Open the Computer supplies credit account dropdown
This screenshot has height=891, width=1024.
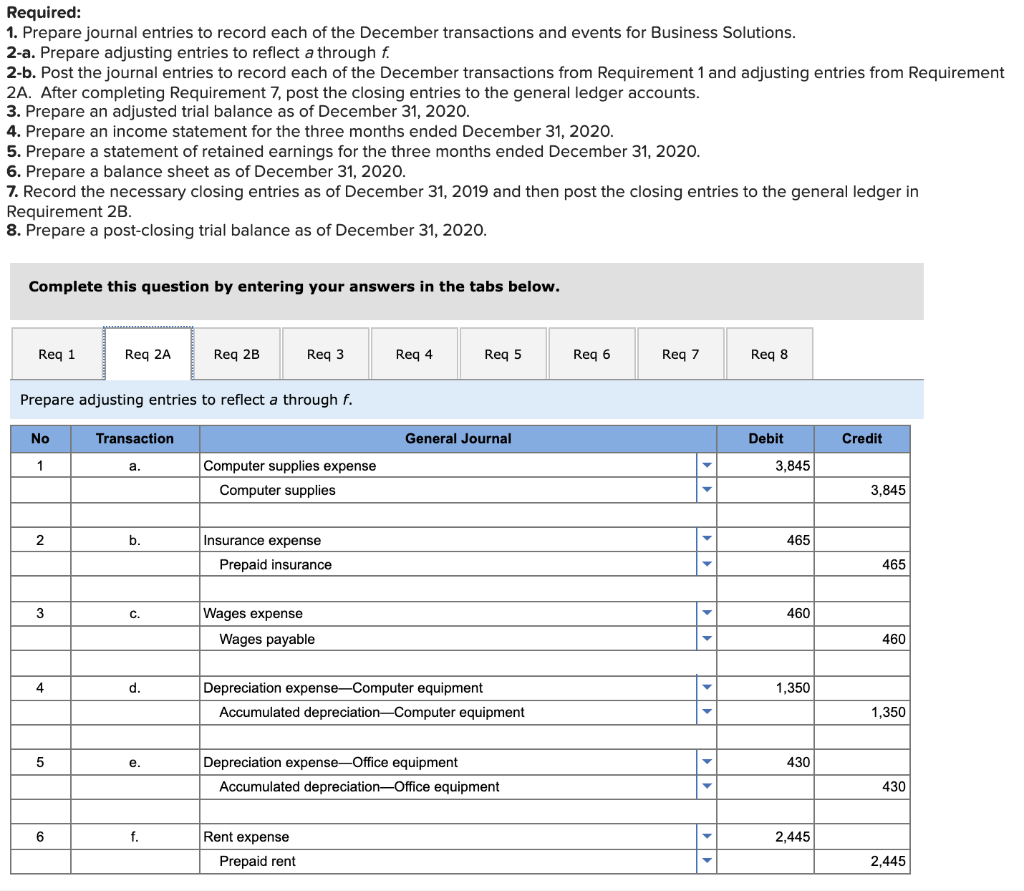(x=707, y=490)
